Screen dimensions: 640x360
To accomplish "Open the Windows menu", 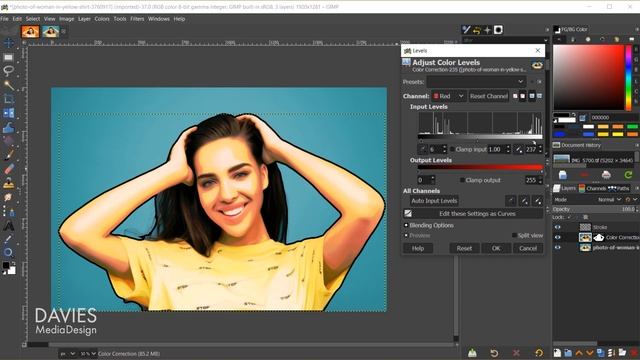I will coord(159,19).
